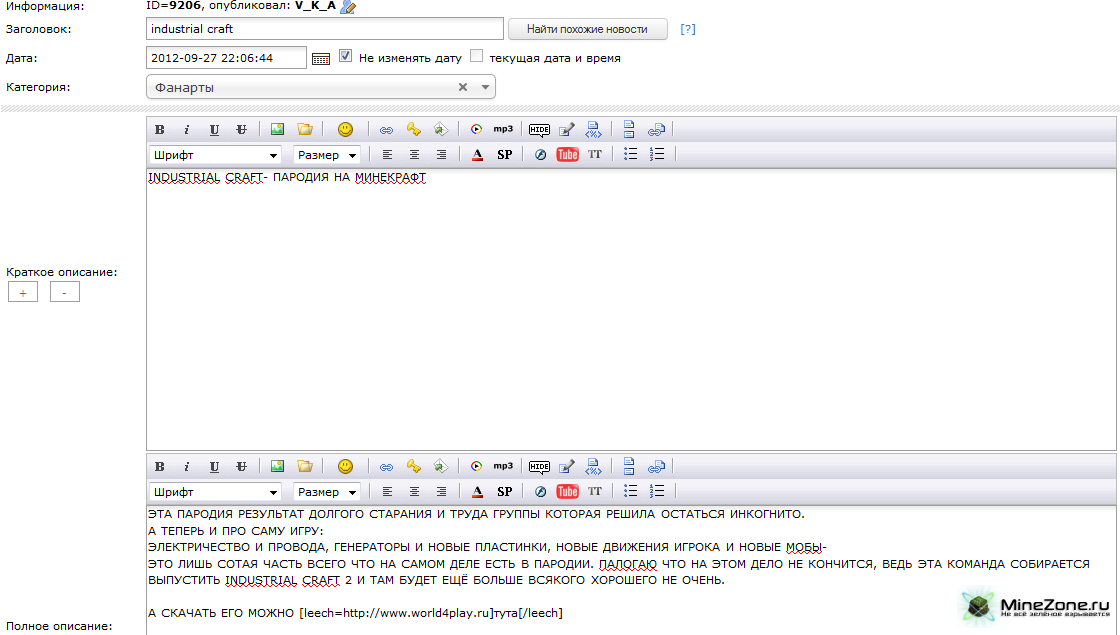1120x635 pixels.
Task: Click YouTube icon in short description toolbar
Action: (x=567, y=154)
